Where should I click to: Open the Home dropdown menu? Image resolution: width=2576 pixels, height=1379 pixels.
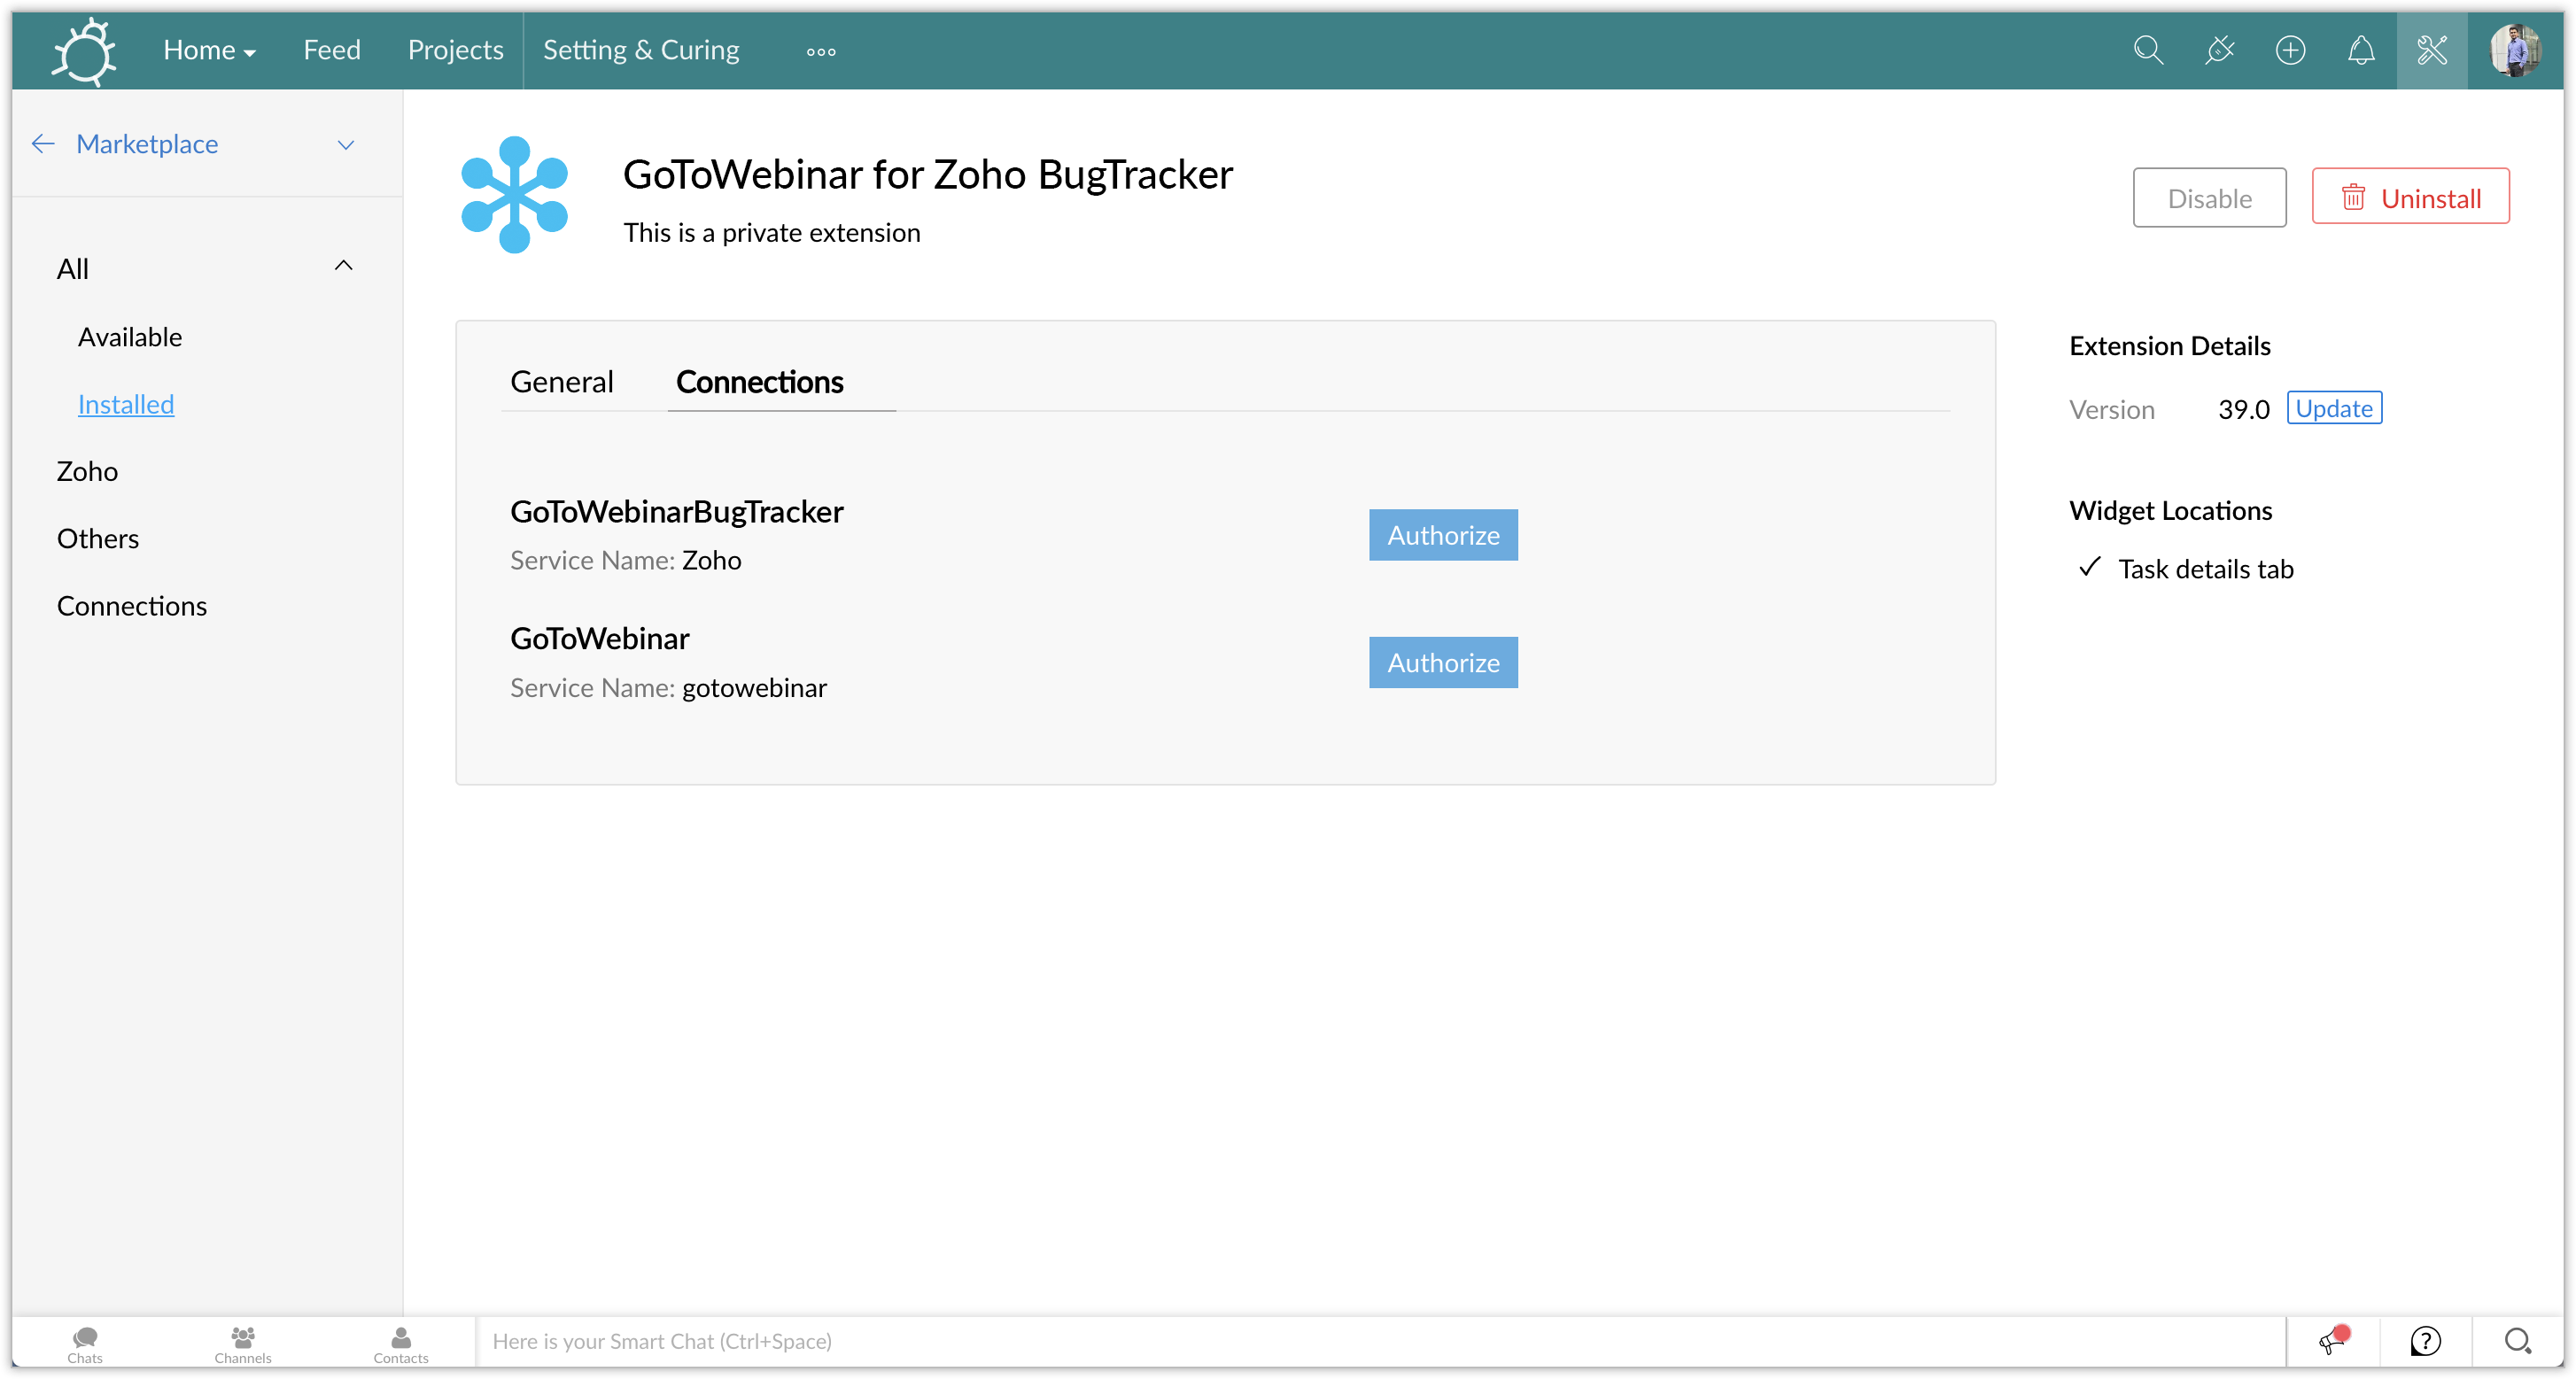(209, 50)
